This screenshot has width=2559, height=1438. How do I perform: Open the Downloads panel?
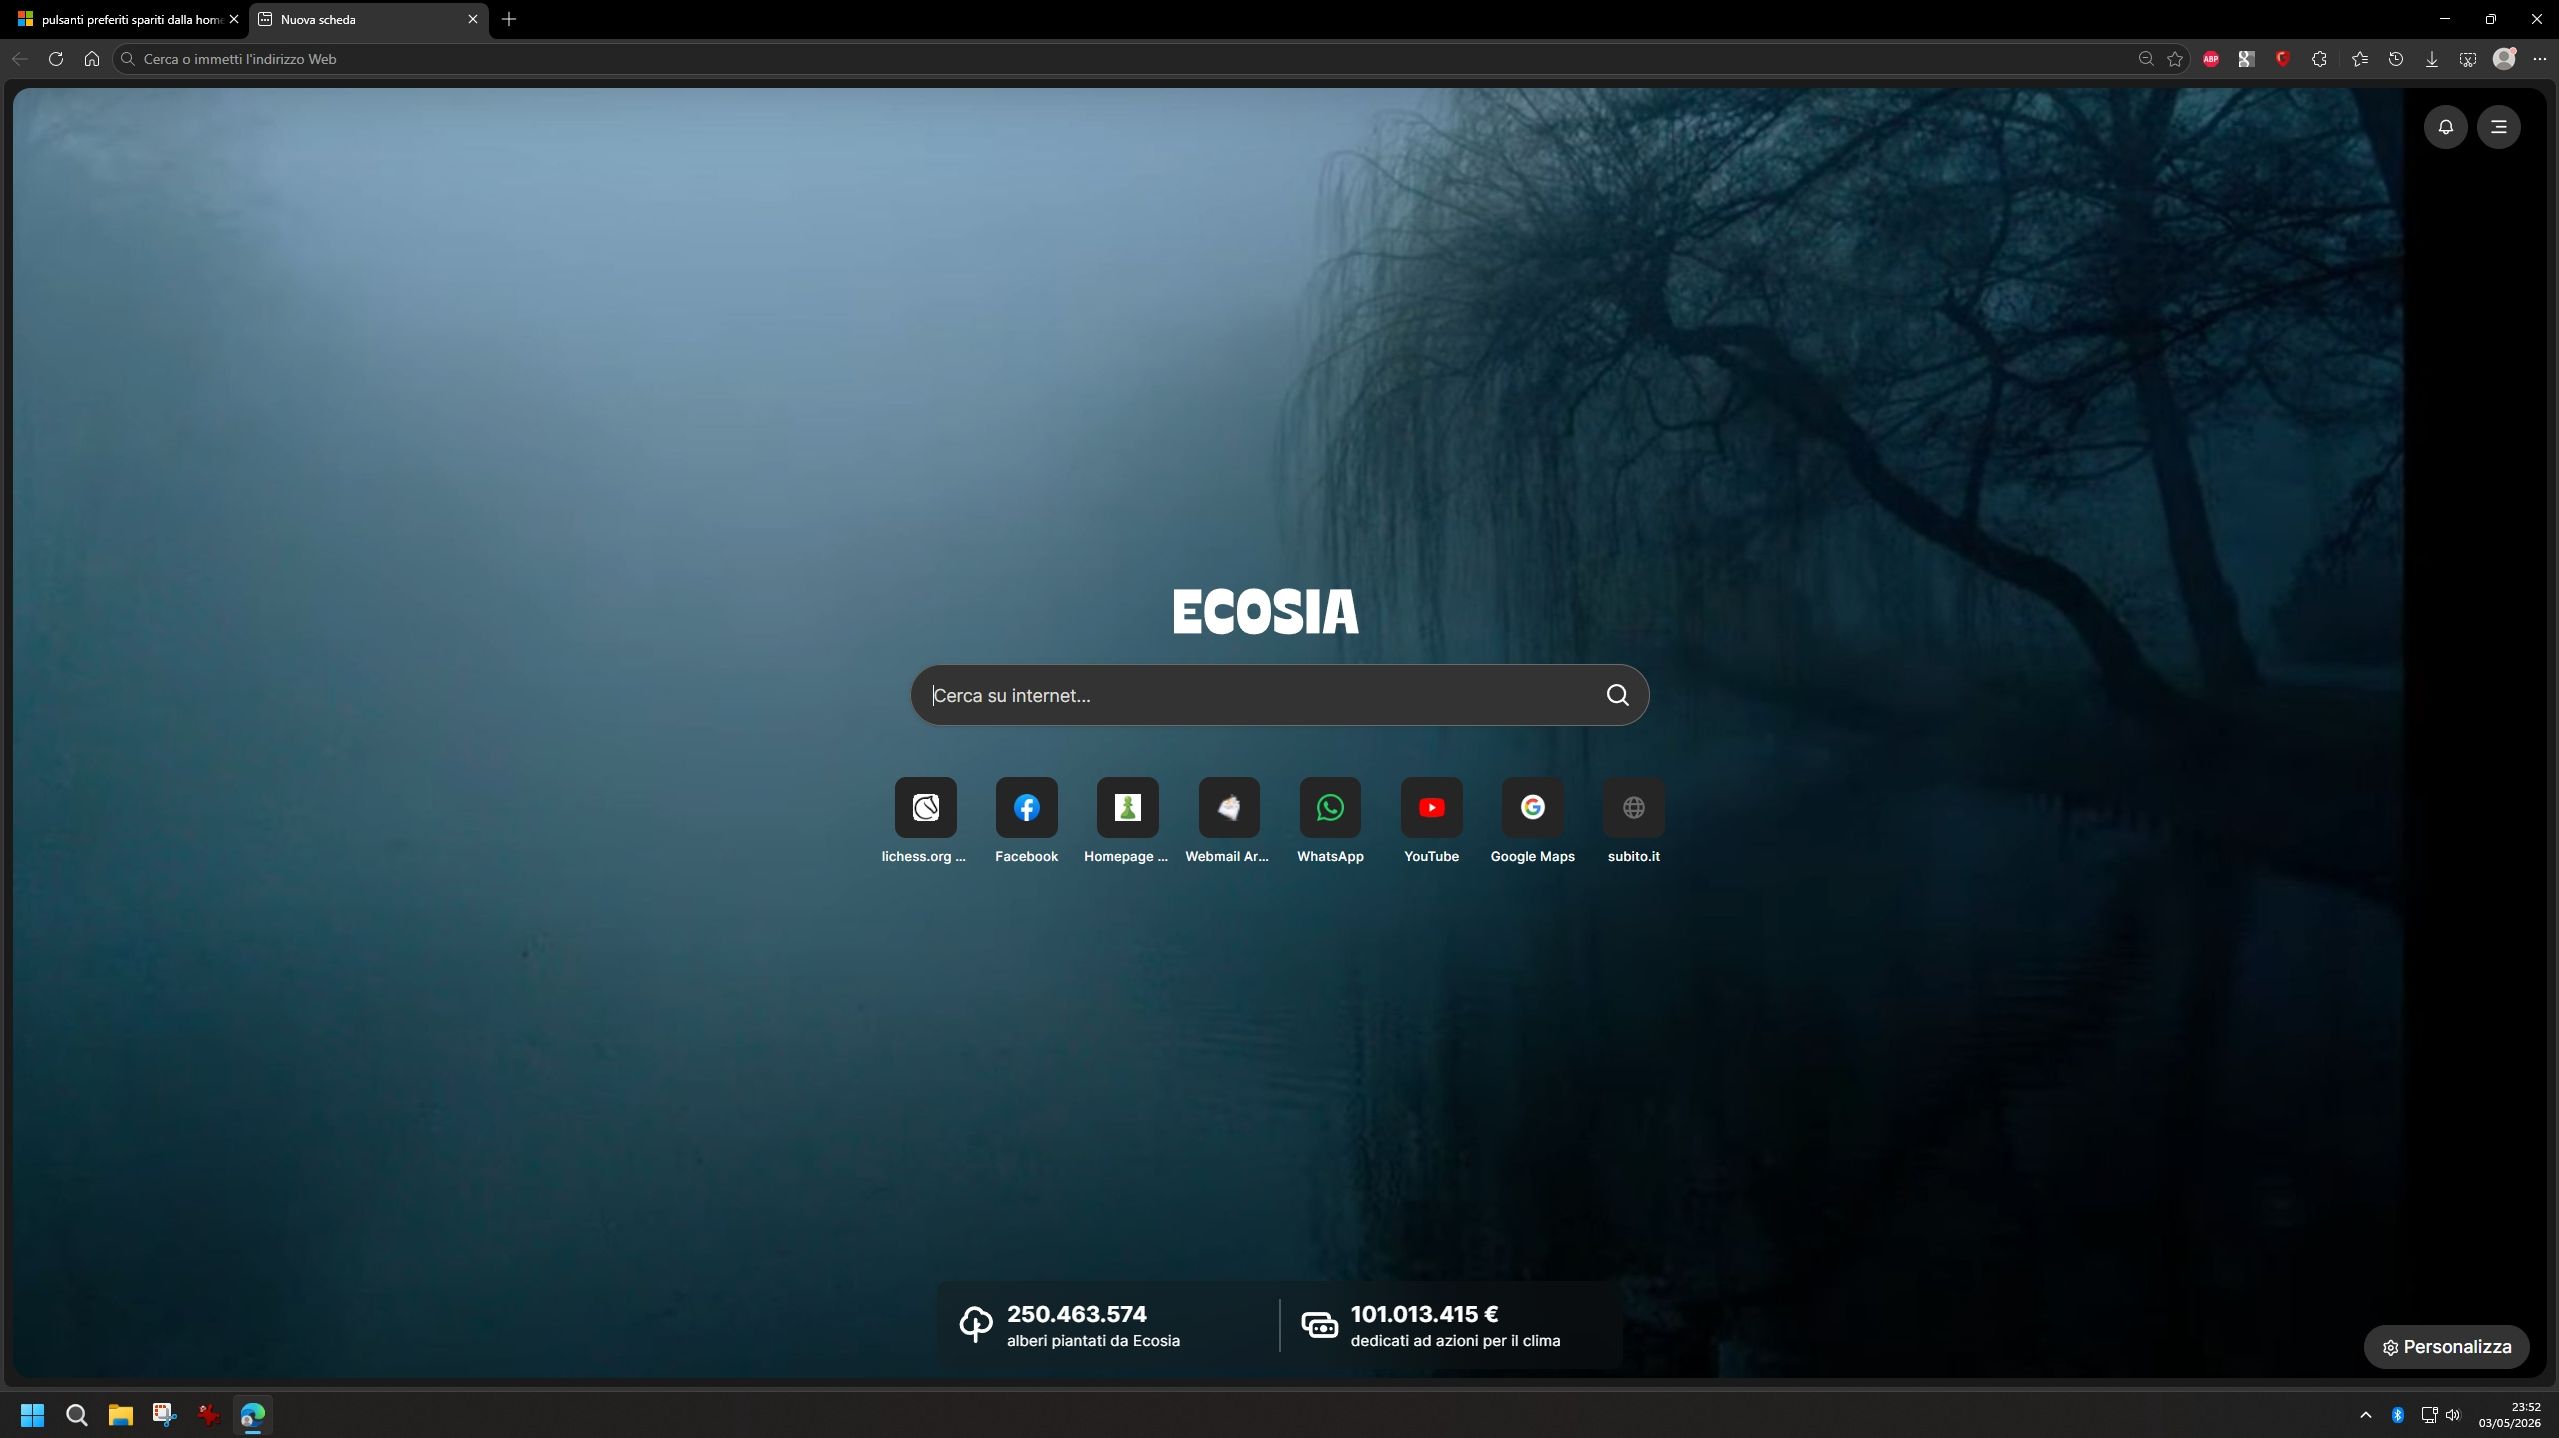click(2432, 59)
